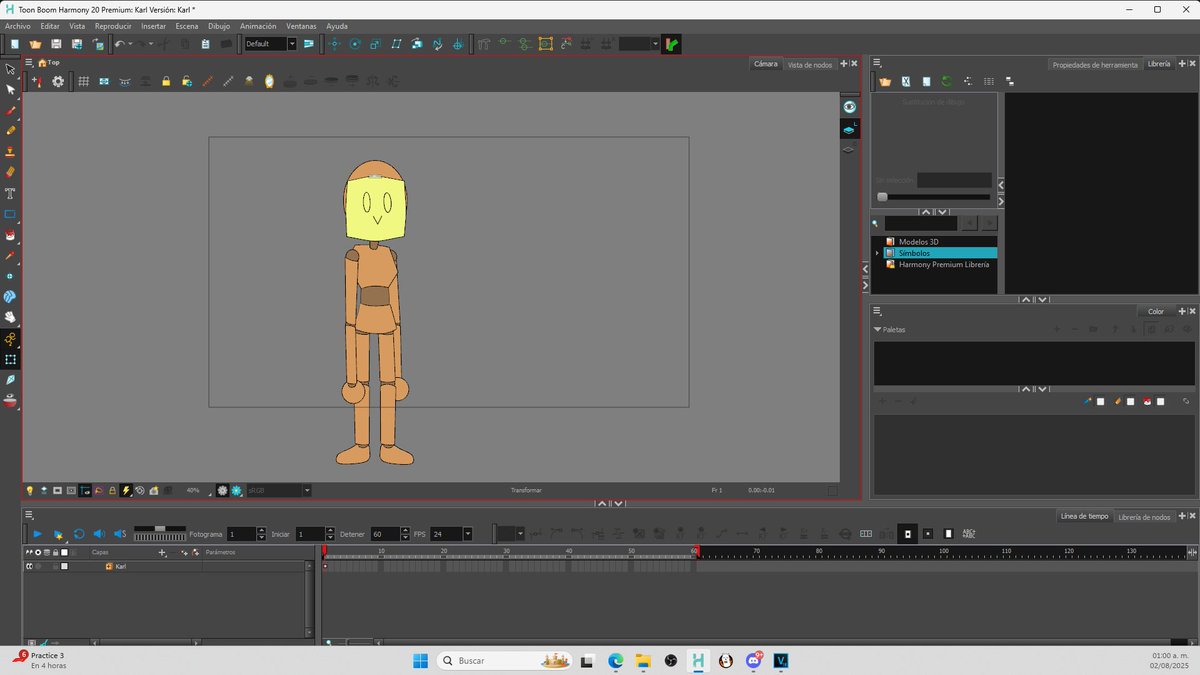Toggle the eye visibility button in Camera view
The image size is (1200, 675).
pyautogui.click(x=849, y=107)
